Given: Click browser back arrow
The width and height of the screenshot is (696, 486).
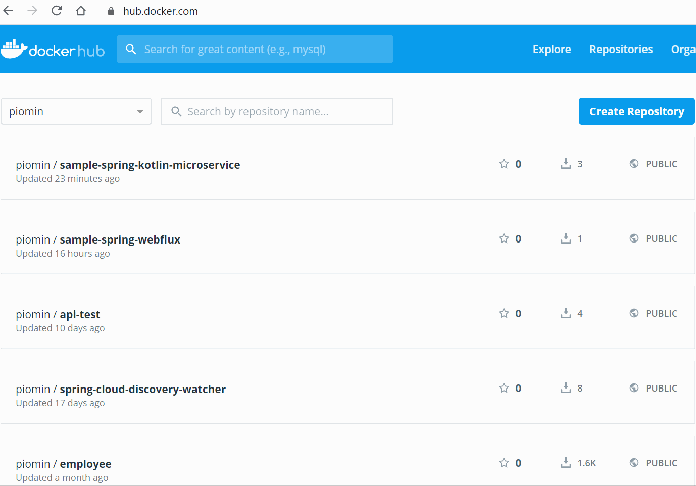Looking at the screenshot, I should click(8, 11).
